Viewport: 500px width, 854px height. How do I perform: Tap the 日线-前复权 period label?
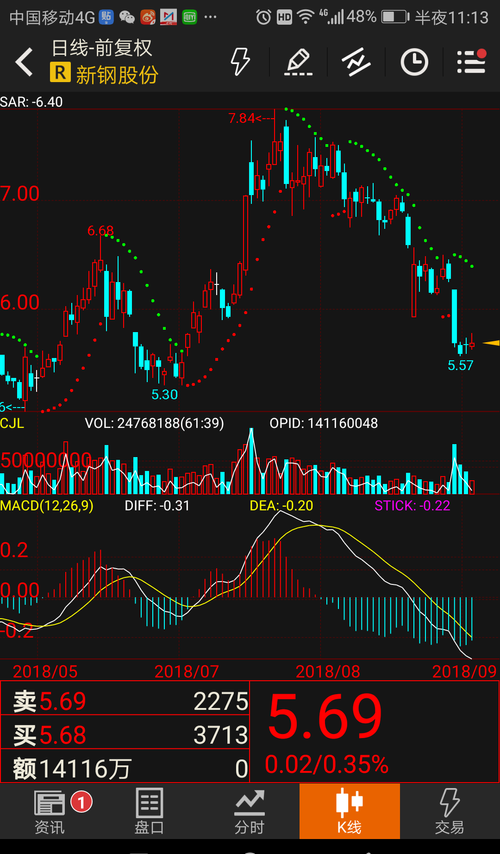coord(102,48)
